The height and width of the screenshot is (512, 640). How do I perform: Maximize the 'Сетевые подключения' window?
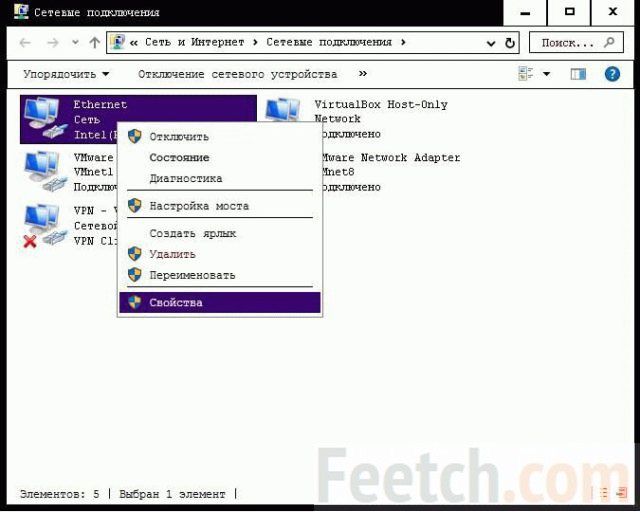tap(569, 12)
